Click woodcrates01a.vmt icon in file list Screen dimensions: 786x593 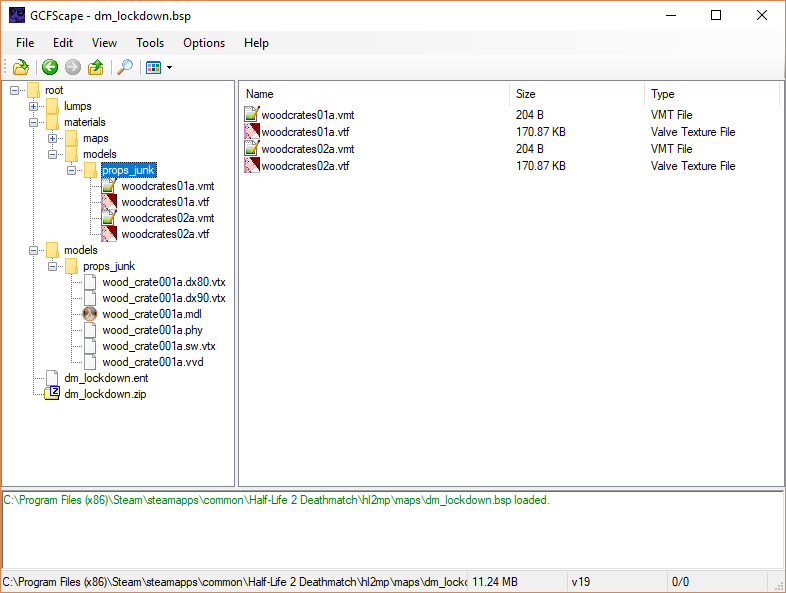[x=252, y=115]
